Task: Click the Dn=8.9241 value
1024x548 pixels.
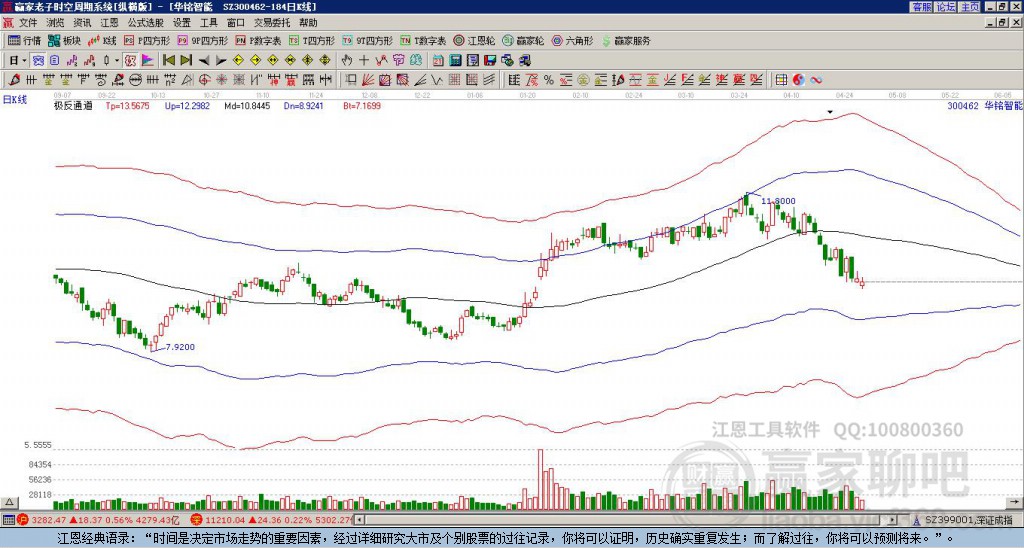Action: 304,105
